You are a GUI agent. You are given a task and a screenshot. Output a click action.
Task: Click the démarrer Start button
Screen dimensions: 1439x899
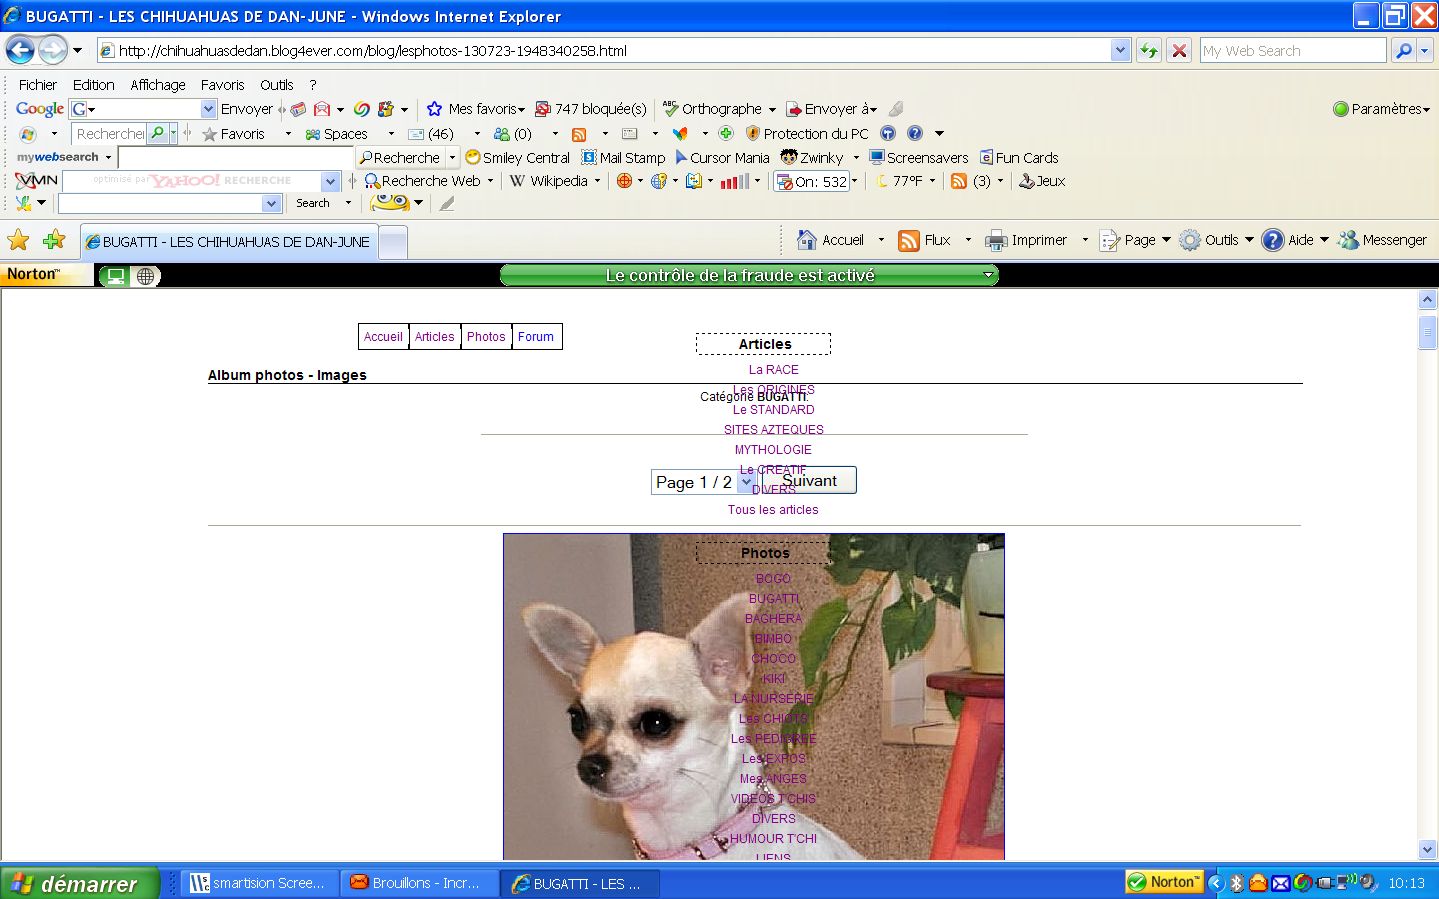pyautogui.click(x=80, y=883)
